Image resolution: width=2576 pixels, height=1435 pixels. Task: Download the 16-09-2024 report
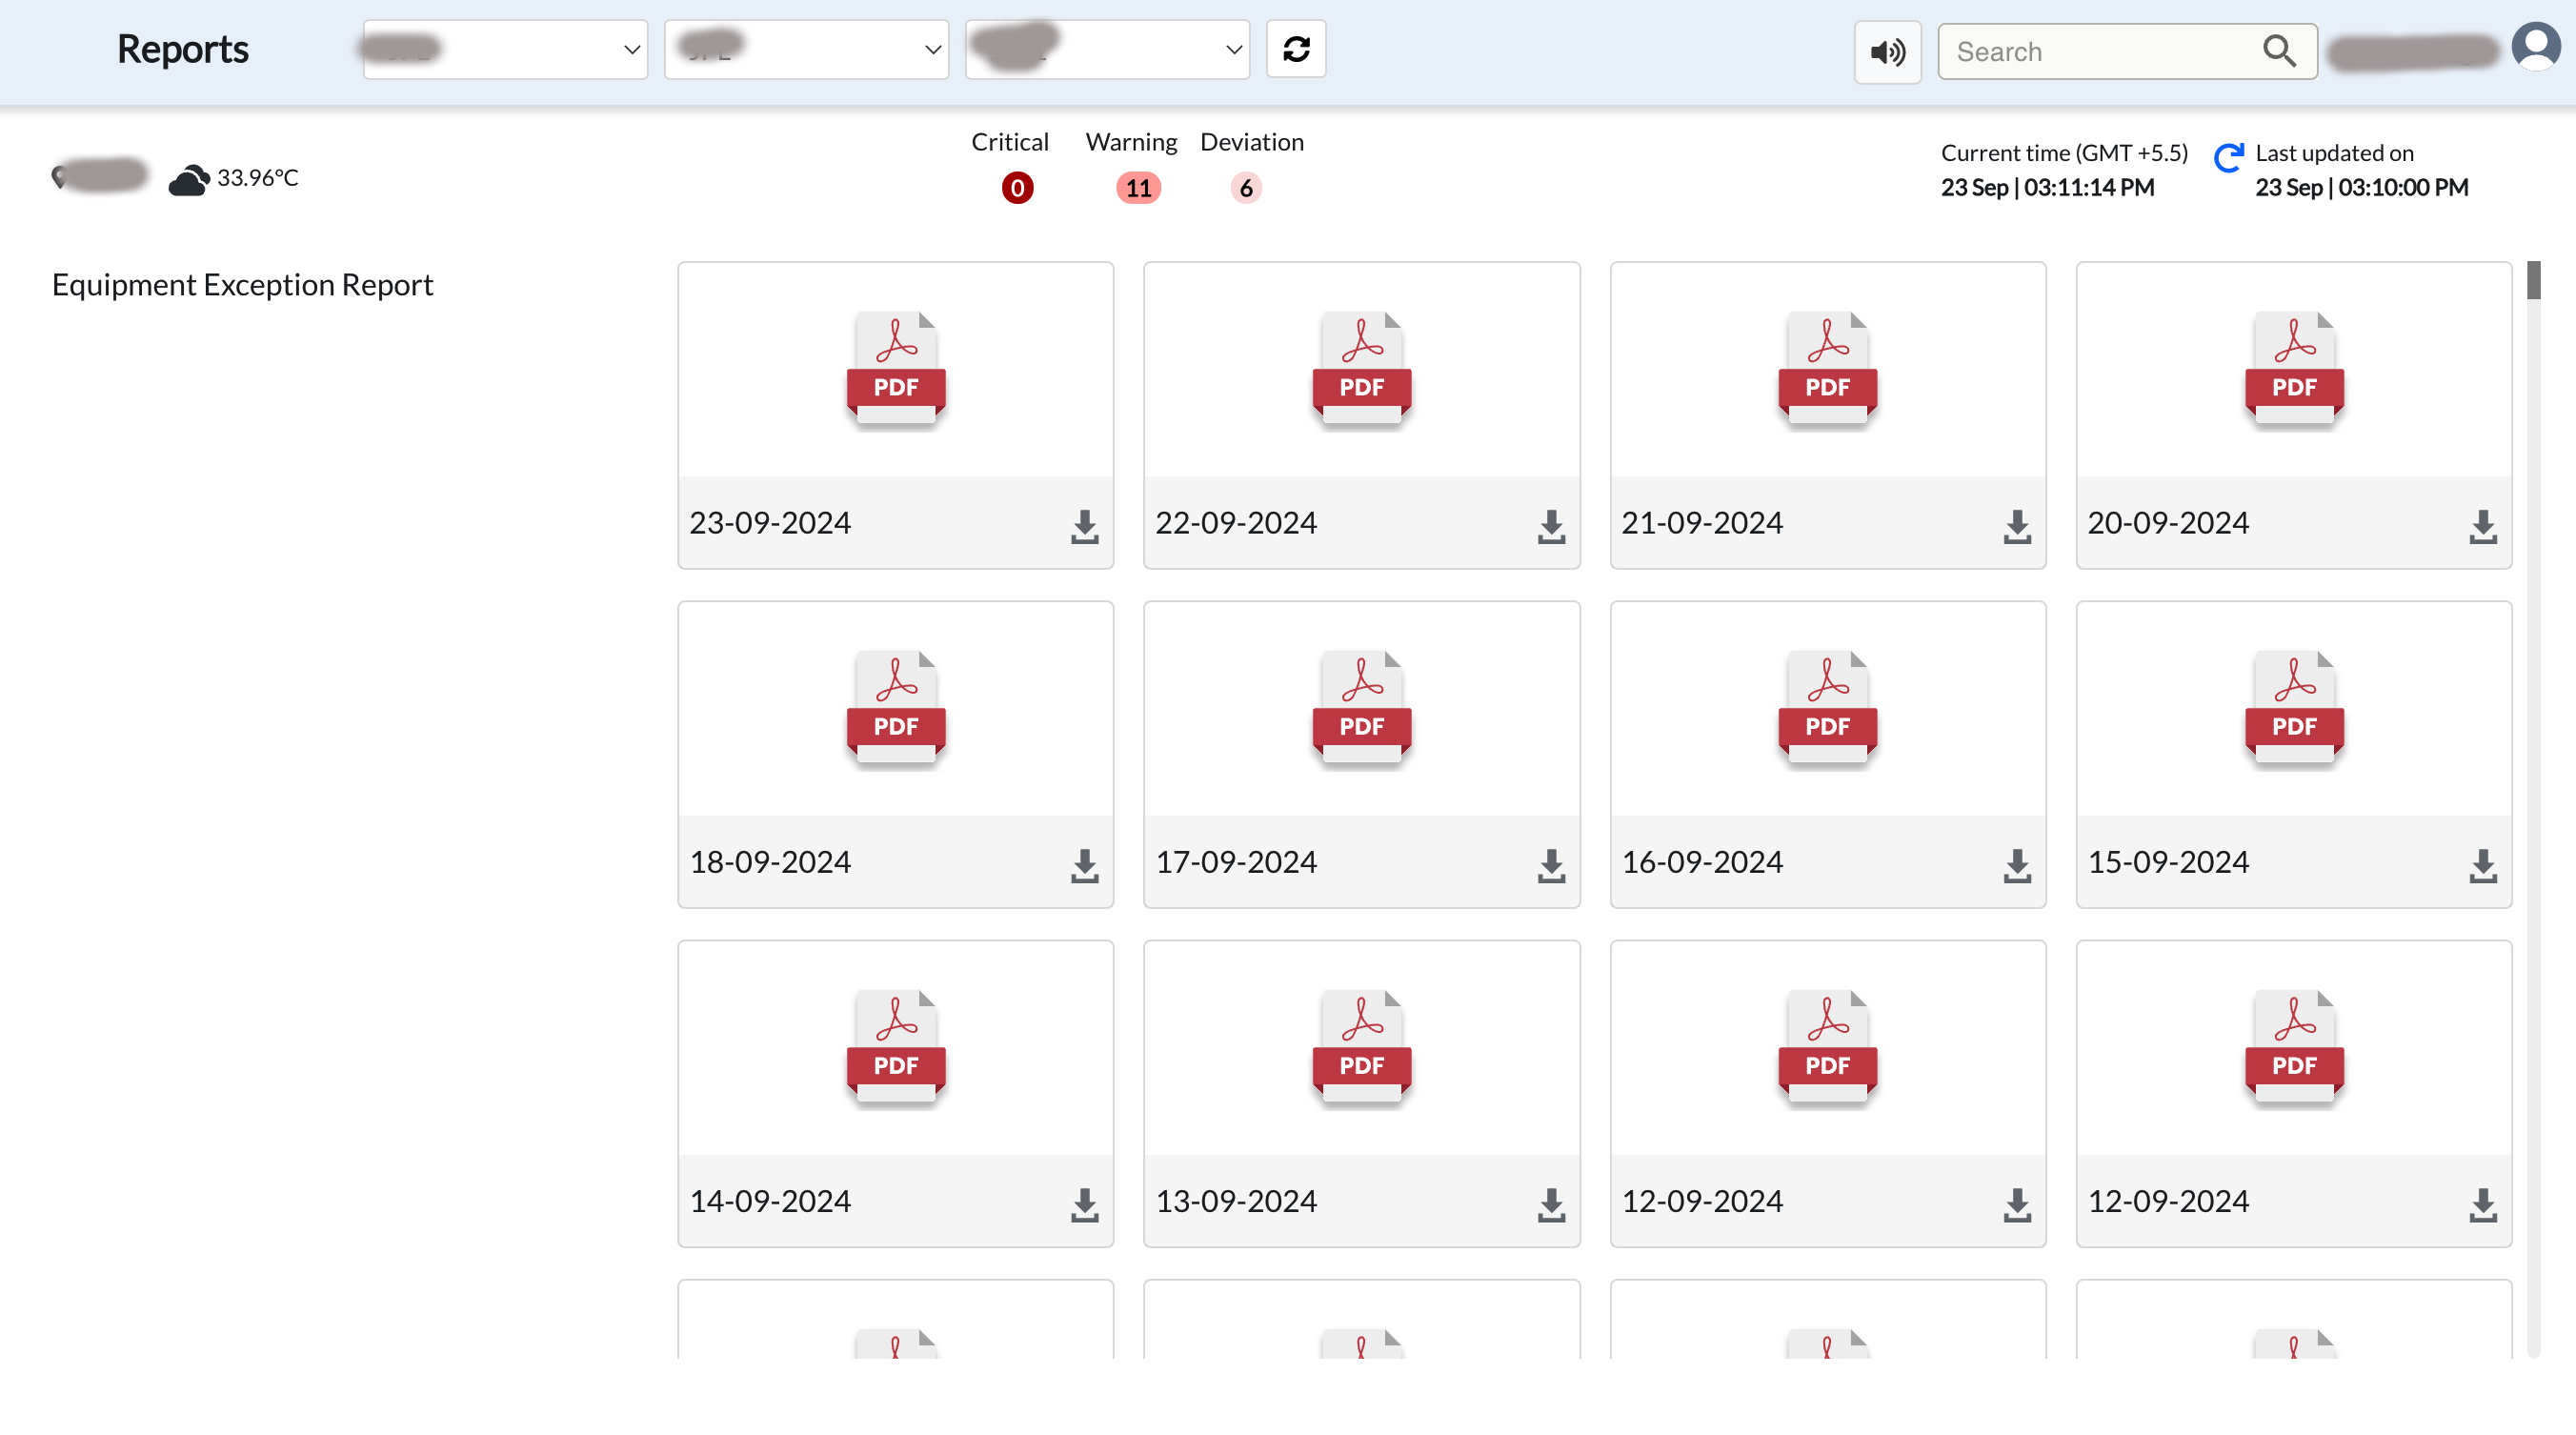pyautogui.click(x=2016, y=865)
